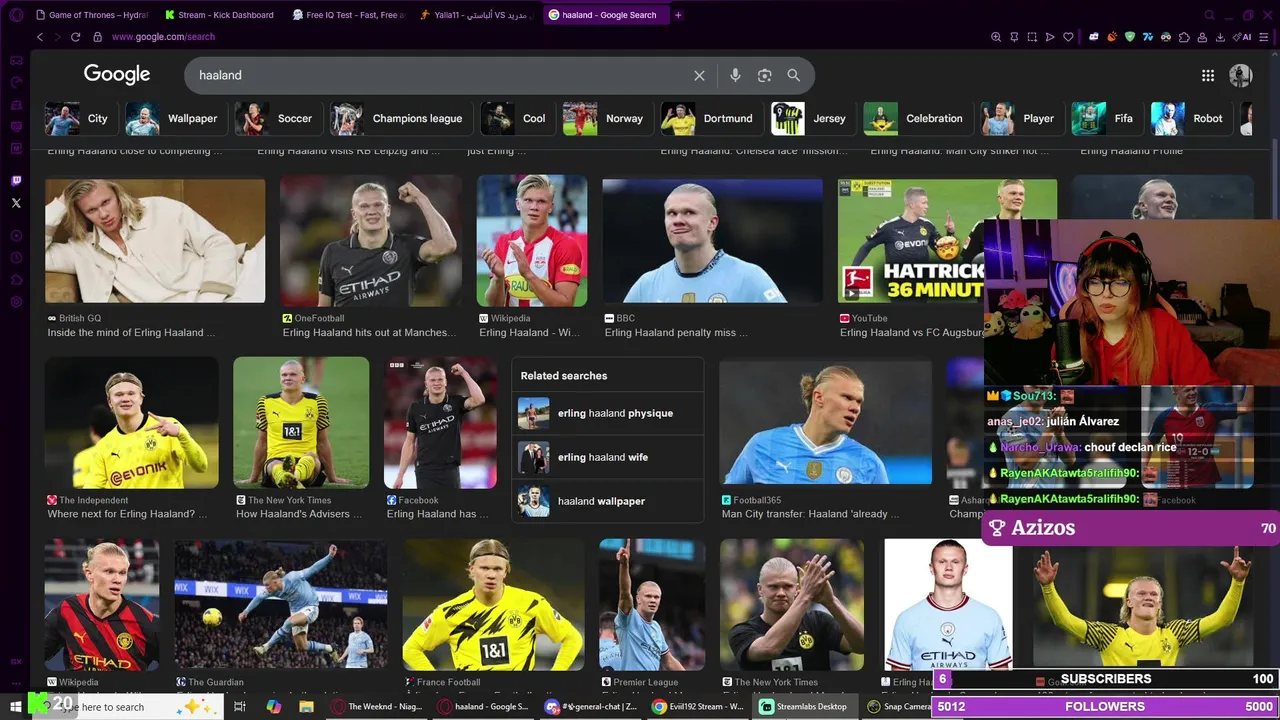This screenshot has width=1280, height=720.
Task: Go back with the browser back arrow
Action: 40,37
